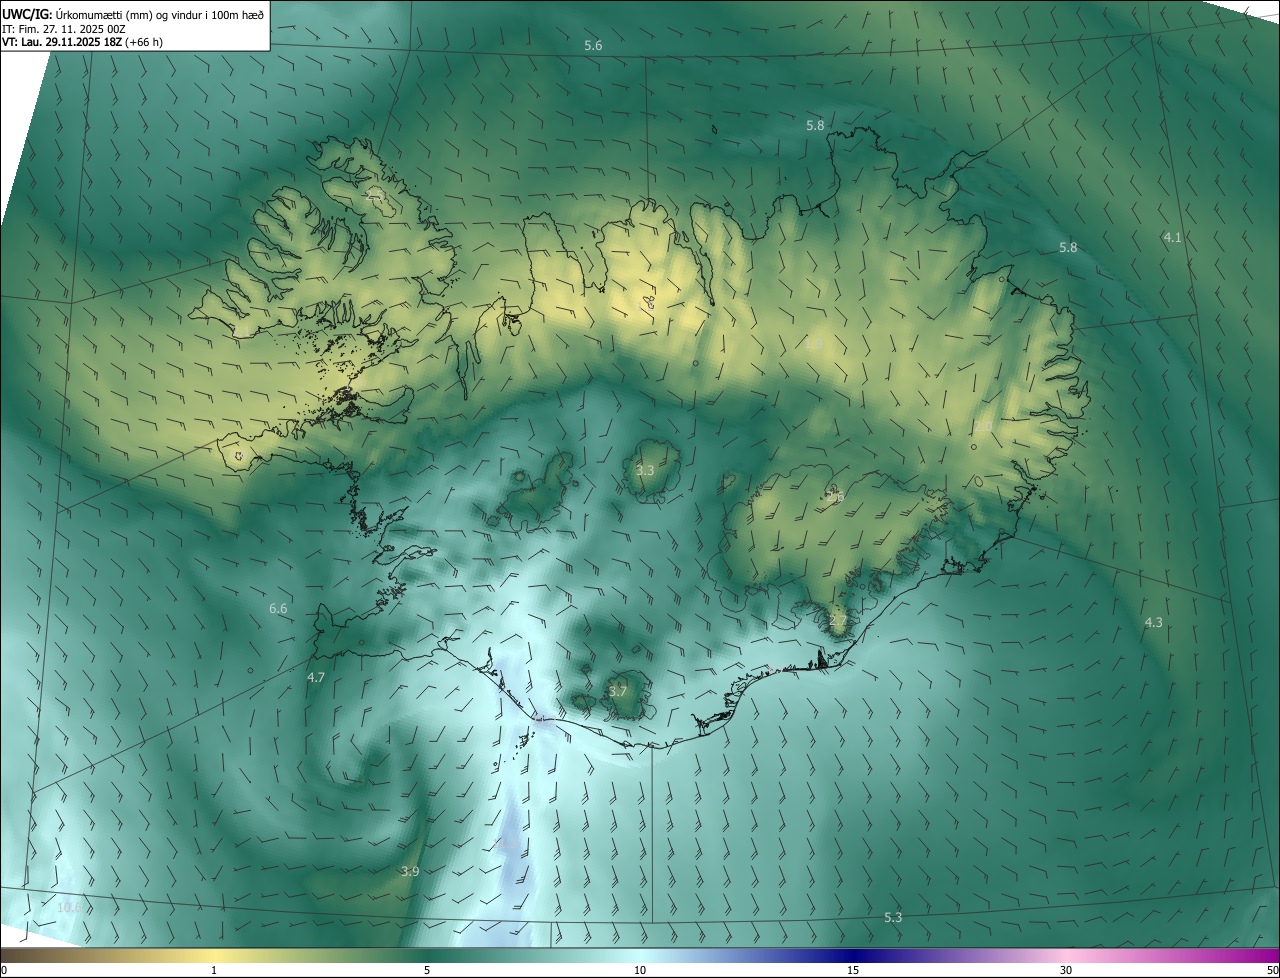Image resolution: width=1280 pixels, height=978 pixels.
Task: Click the 2.0 value label
Action: pyautogui.click(x=983, y=427)
